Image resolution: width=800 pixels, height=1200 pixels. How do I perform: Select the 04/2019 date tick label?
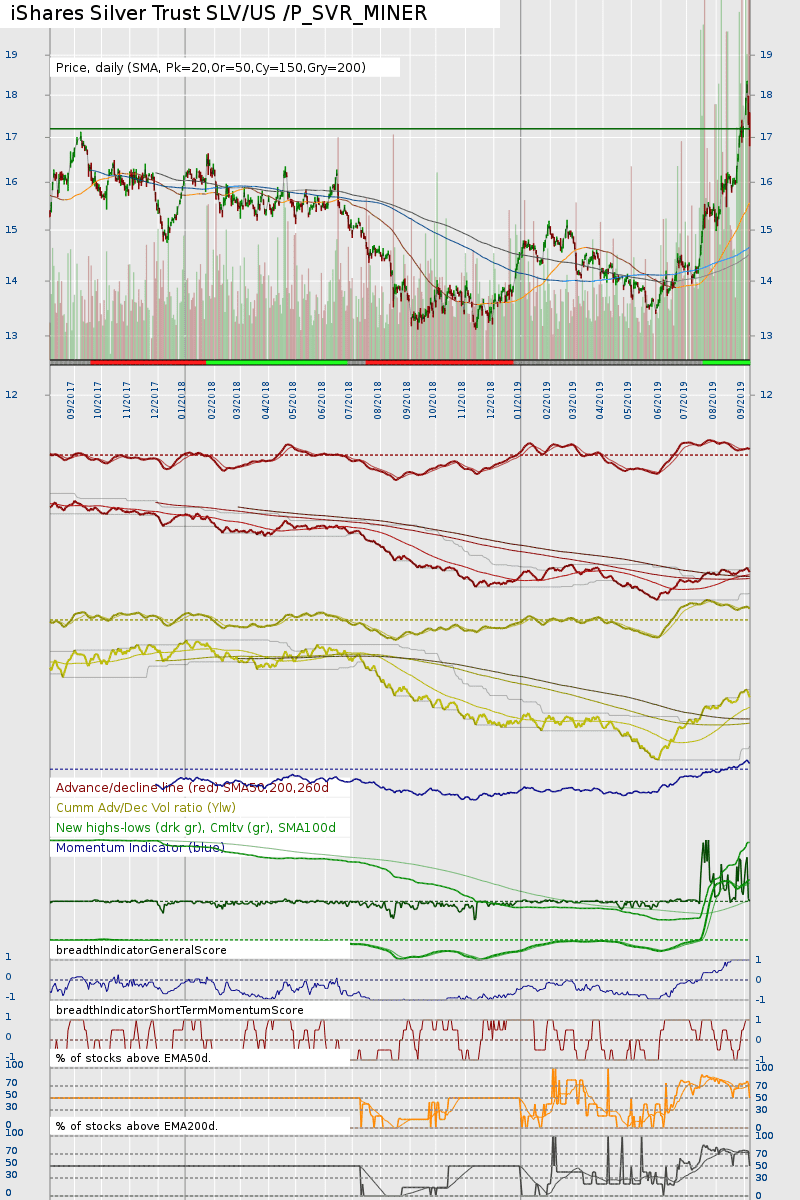(x=601, y=399)
